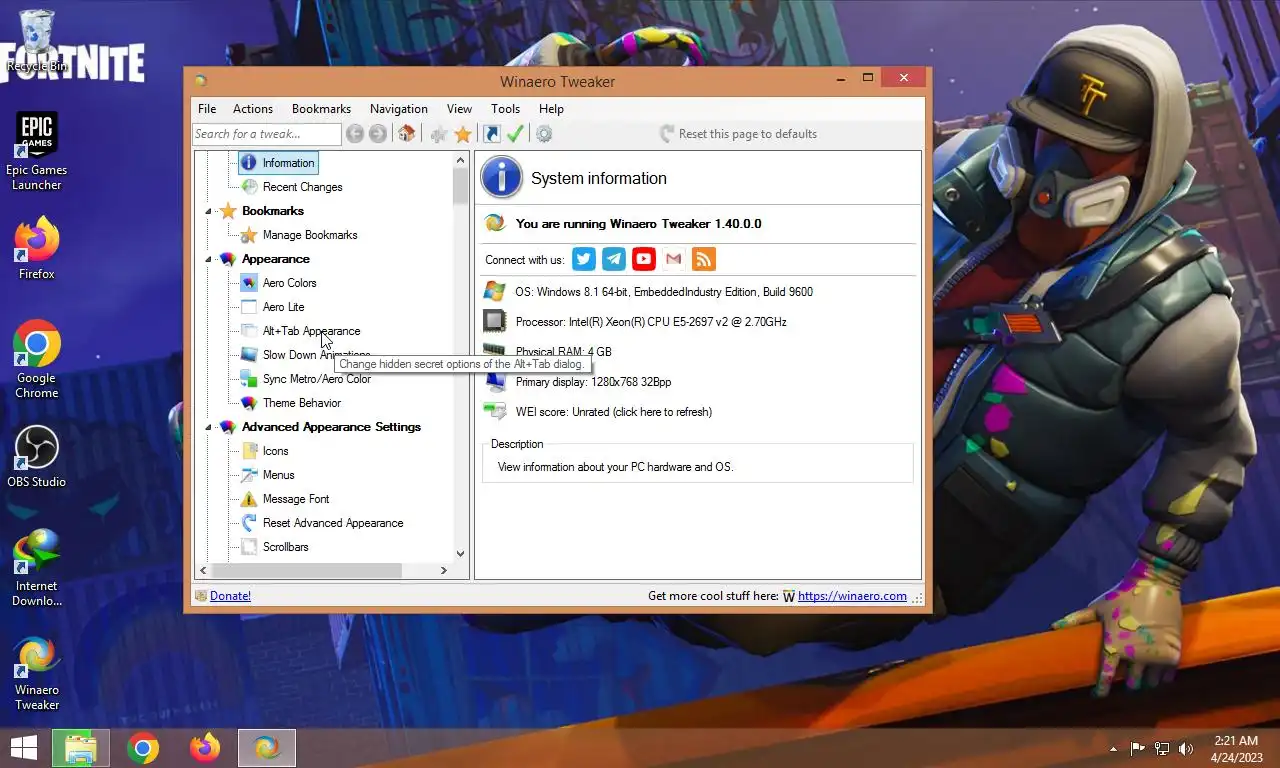Launch Firefox from taskbar

pos(205,747)
